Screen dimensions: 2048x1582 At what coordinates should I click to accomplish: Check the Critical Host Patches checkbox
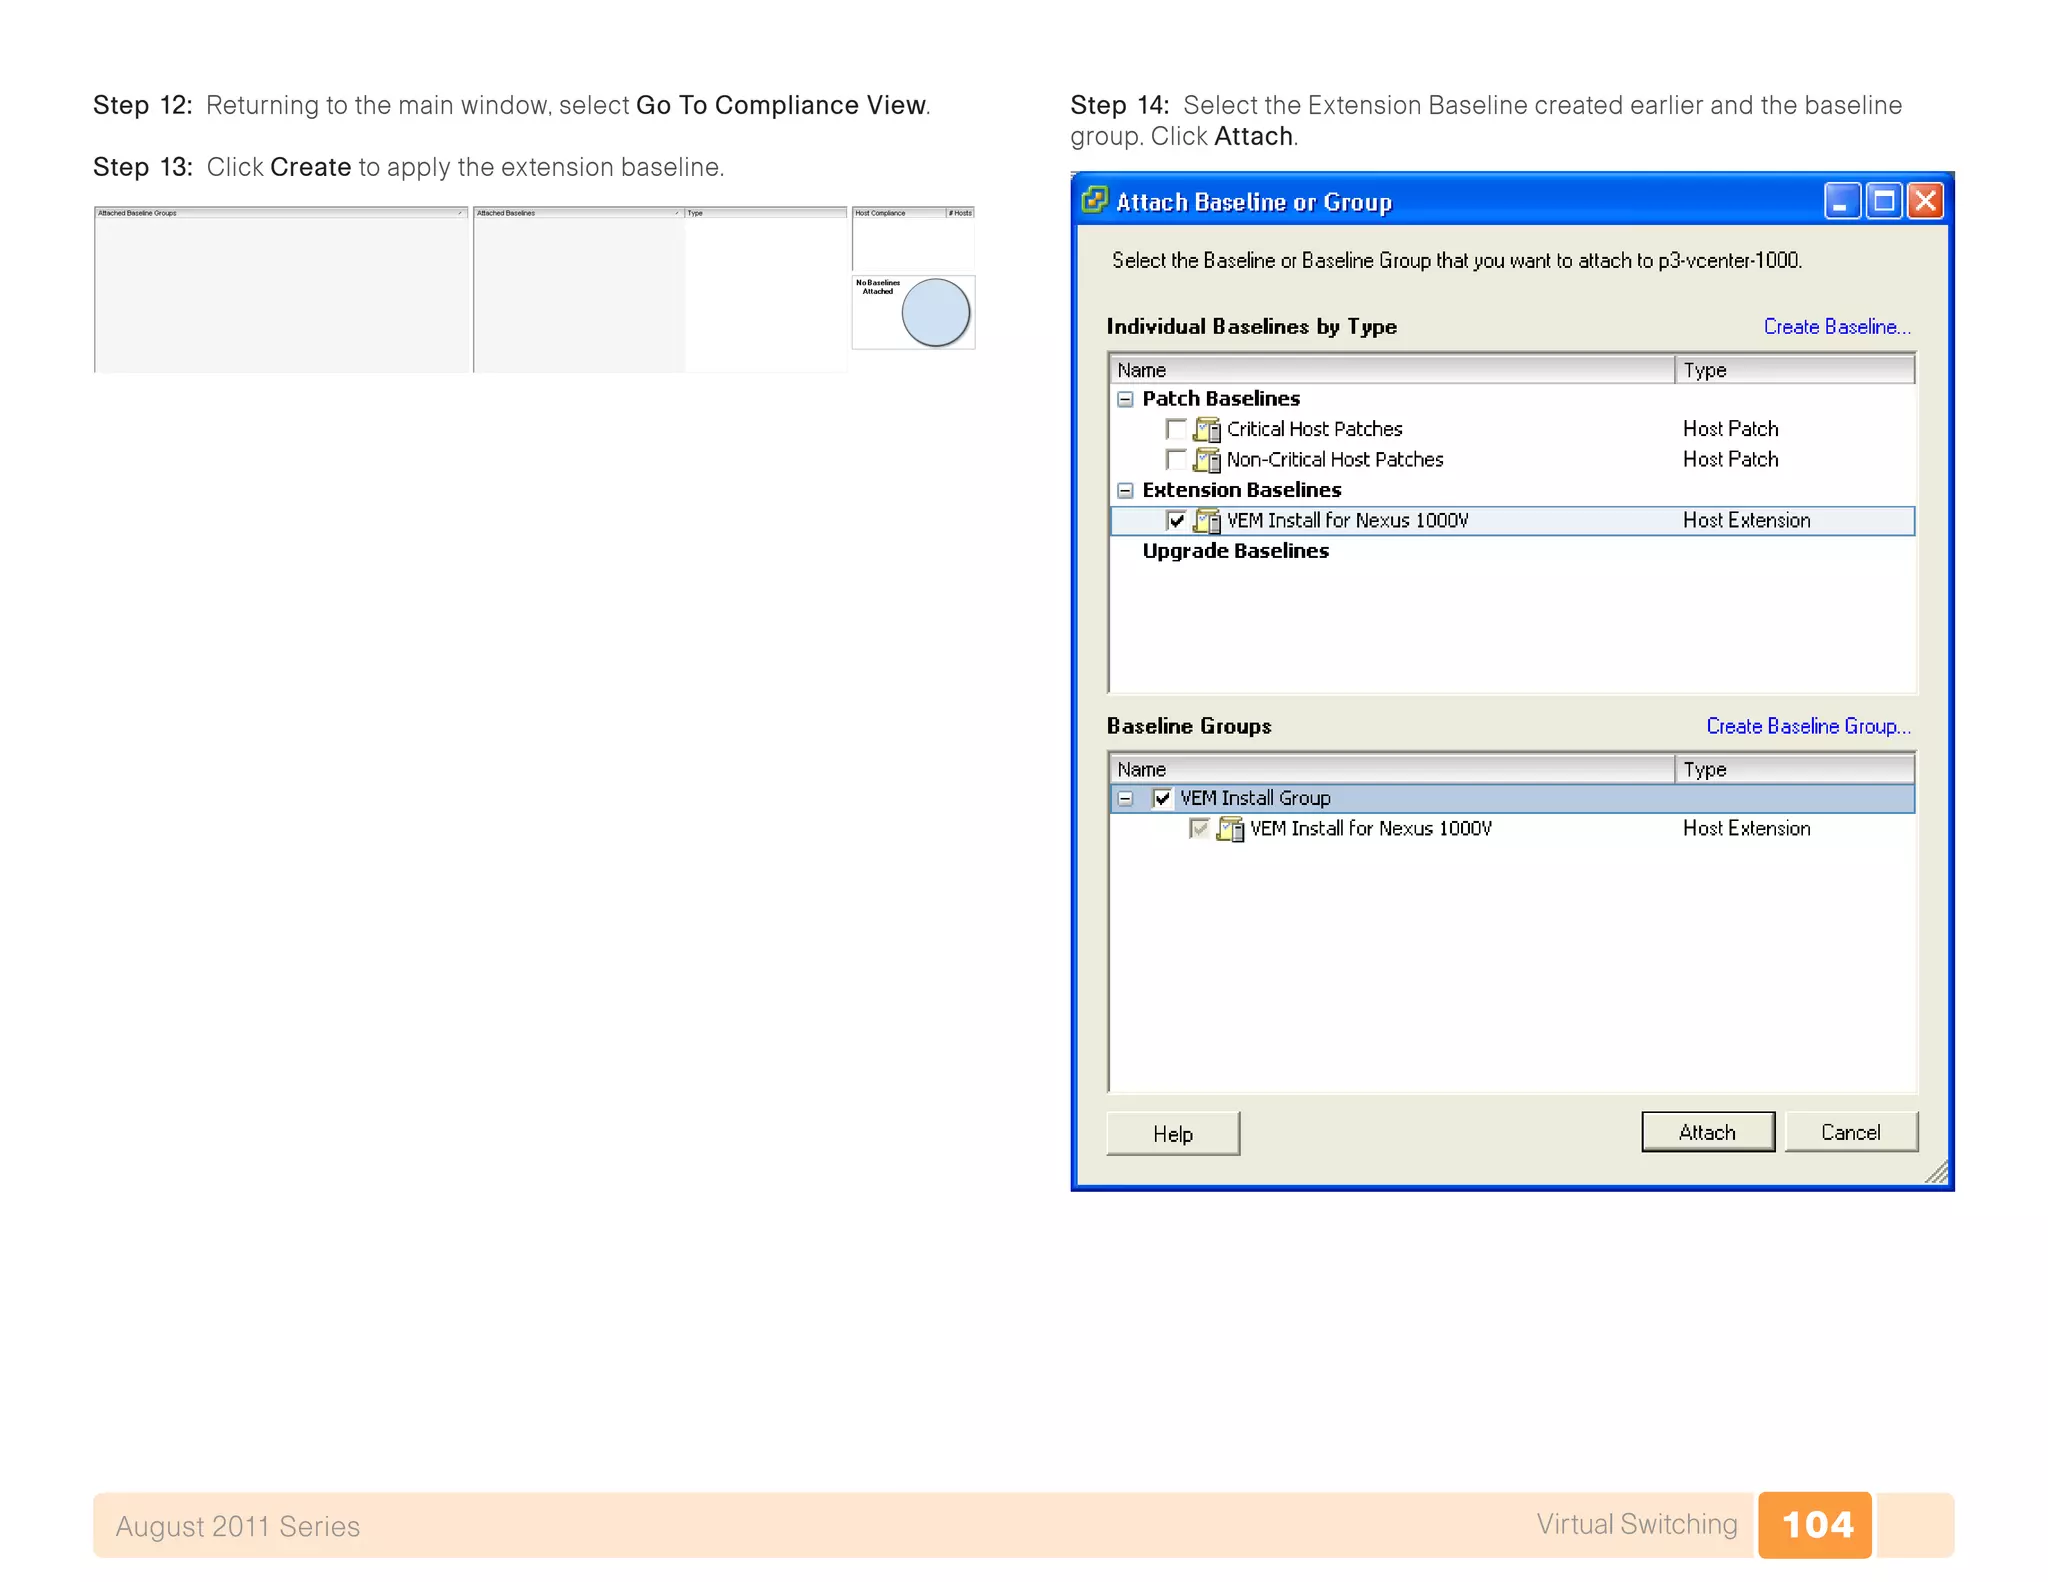1176,429
